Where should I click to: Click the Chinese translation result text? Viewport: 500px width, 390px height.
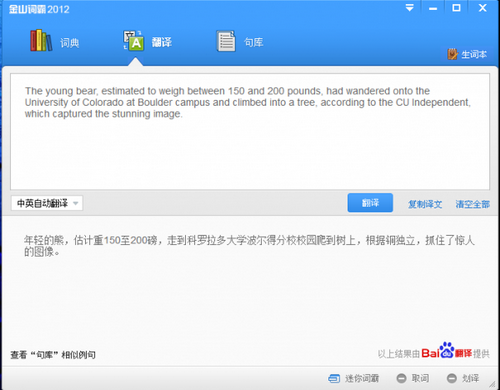[249, 246]
